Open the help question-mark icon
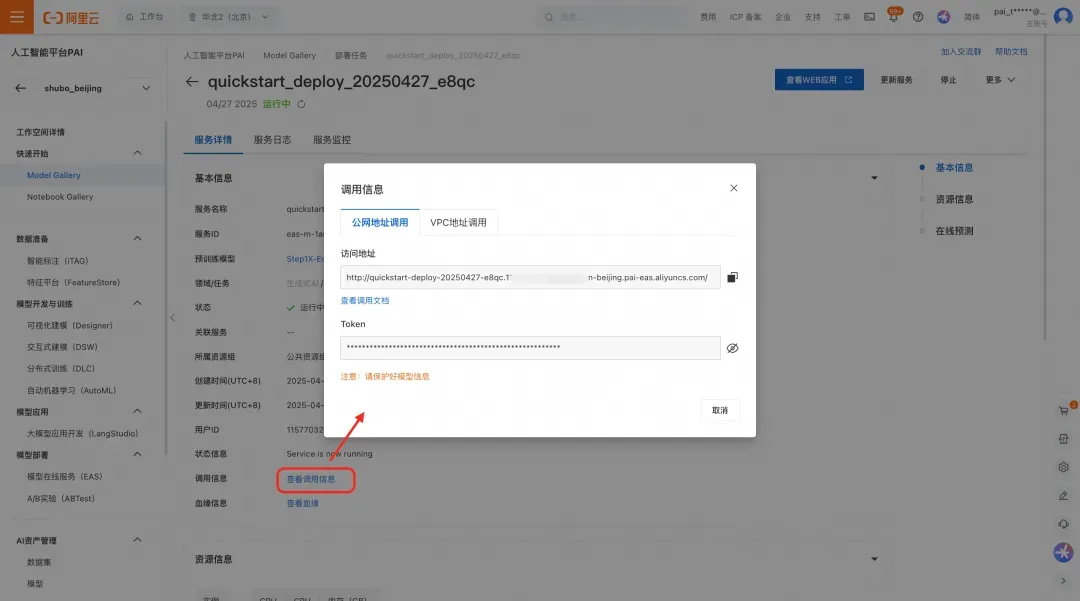This screenshot has height=601, width=1080. pos(918,17)
